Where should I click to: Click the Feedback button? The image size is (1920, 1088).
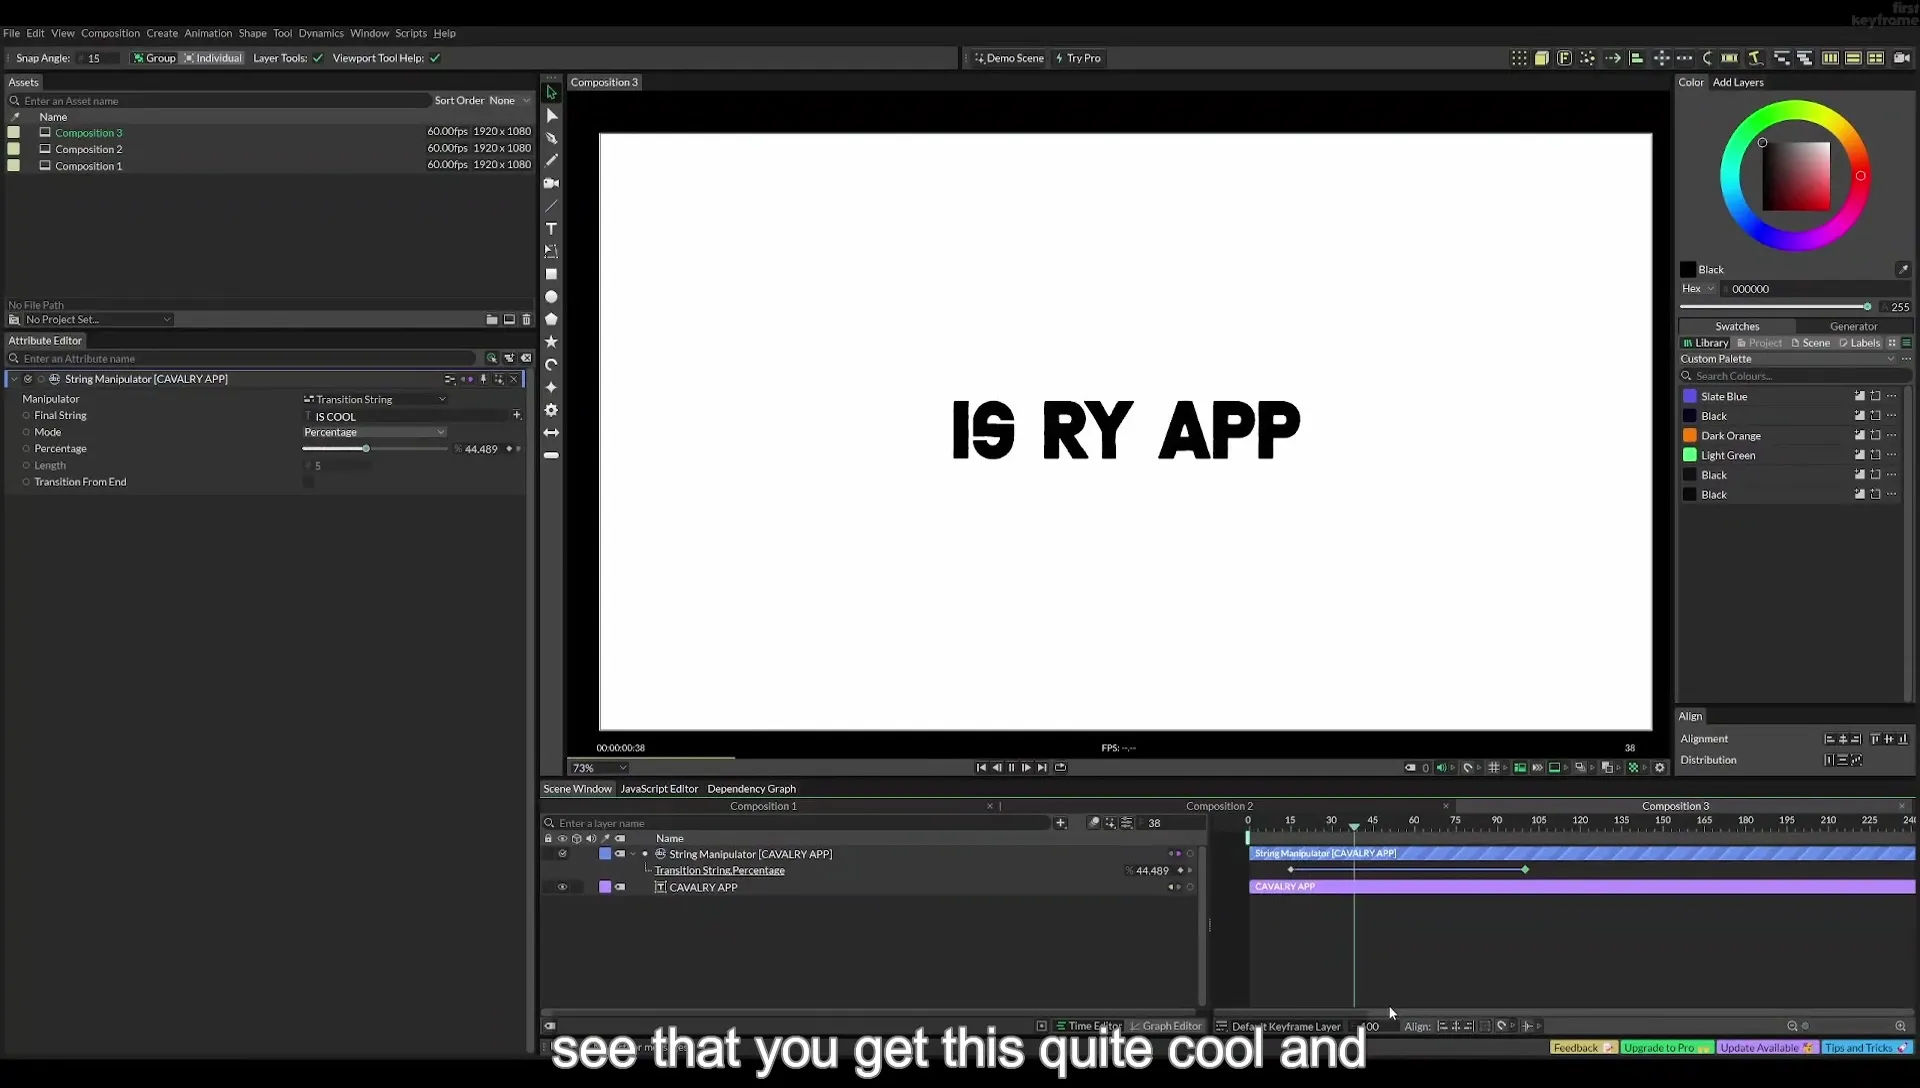(x=1583, y=1048)
